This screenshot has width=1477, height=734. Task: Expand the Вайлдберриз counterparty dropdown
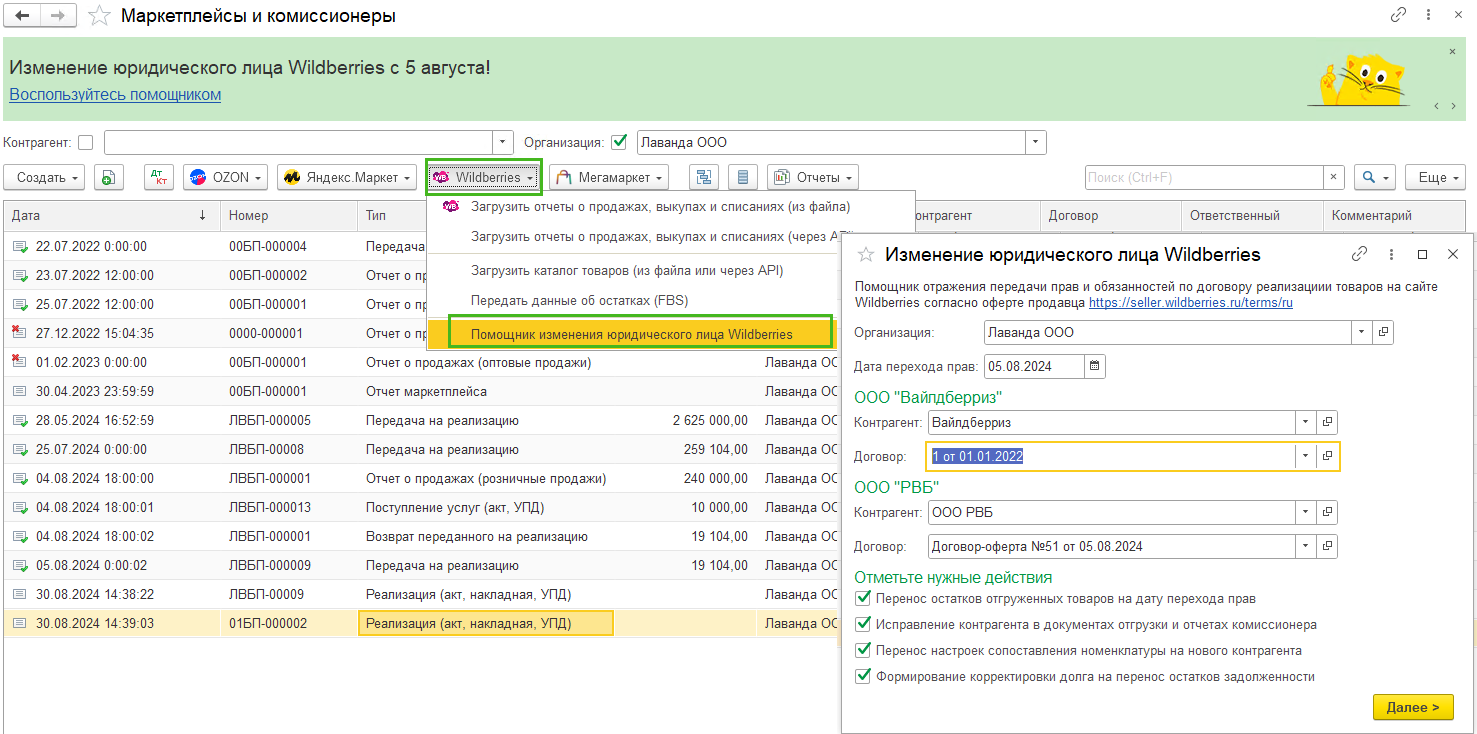(1306, 422)
